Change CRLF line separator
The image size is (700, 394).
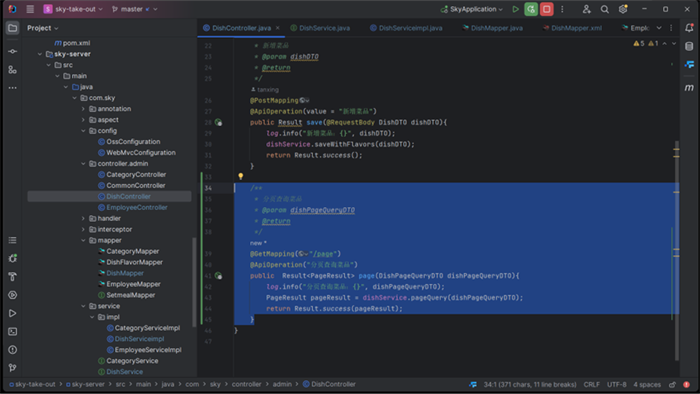pyautogui.click(x=592, y=384)
